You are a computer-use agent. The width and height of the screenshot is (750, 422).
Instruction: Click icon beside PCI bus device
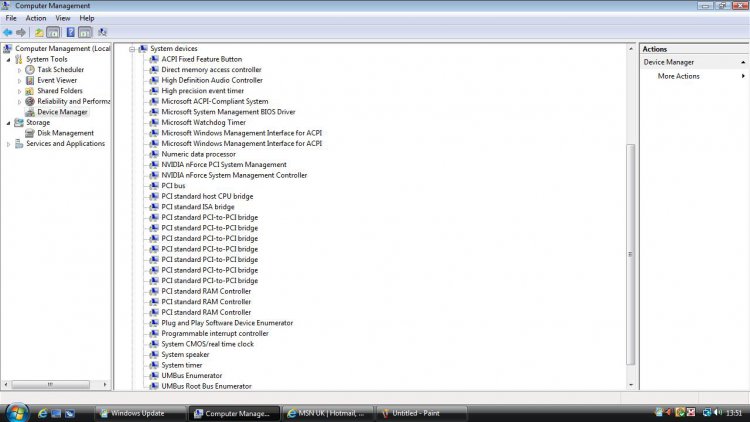point(154,186)
